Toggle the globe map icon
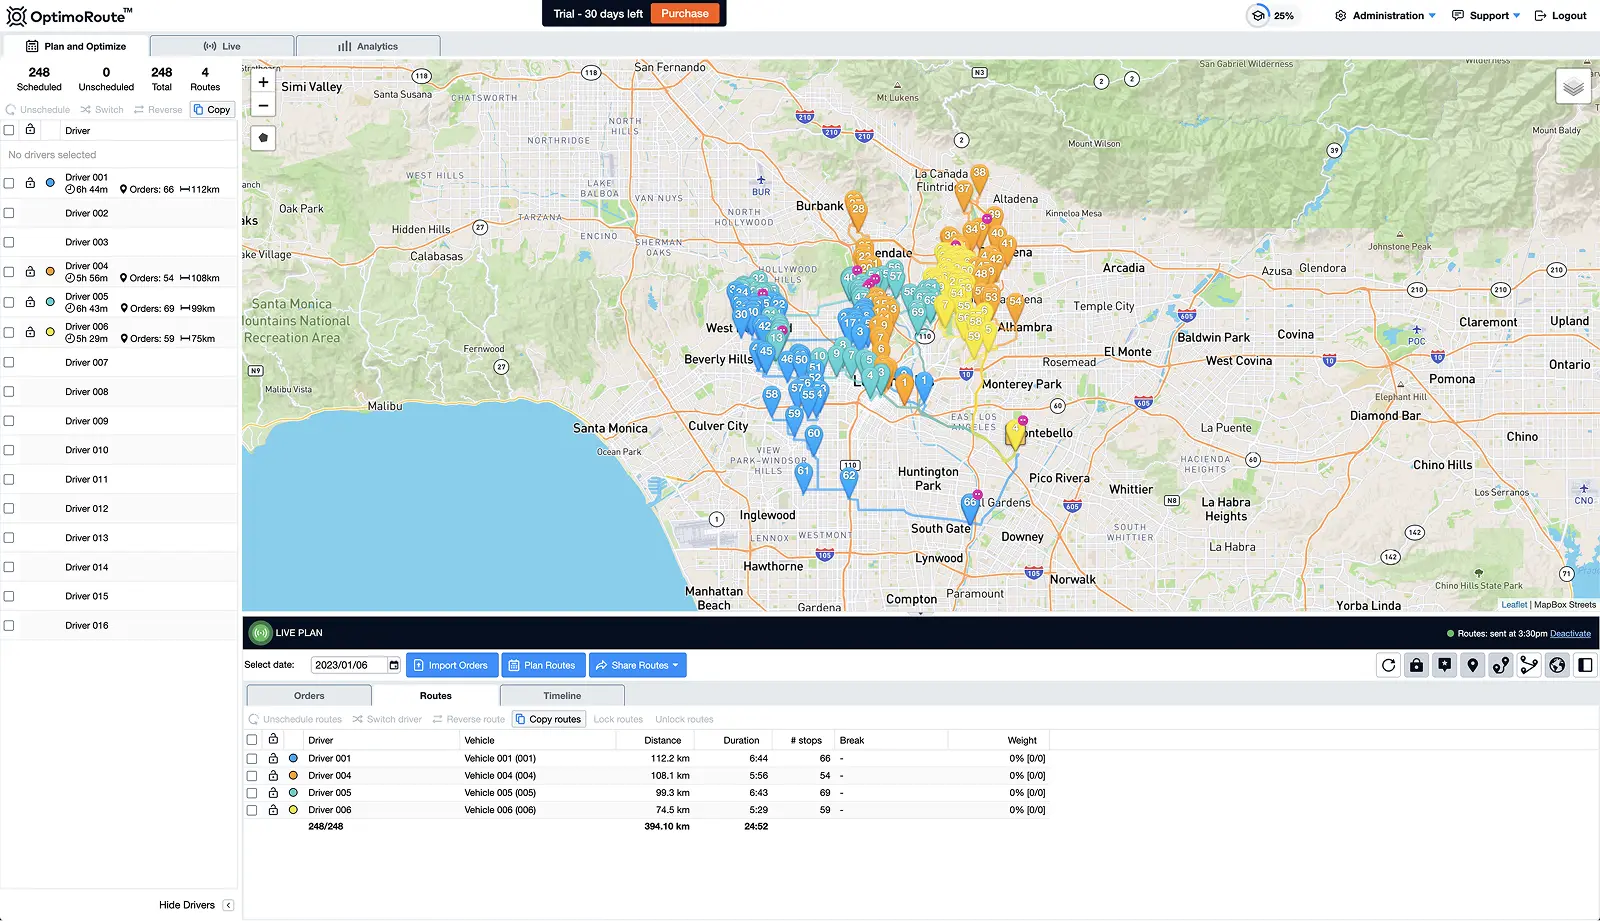Image resolution: width=1600 pixels, height=921 pixels. pyautogui.click(x=1557, y=665)
